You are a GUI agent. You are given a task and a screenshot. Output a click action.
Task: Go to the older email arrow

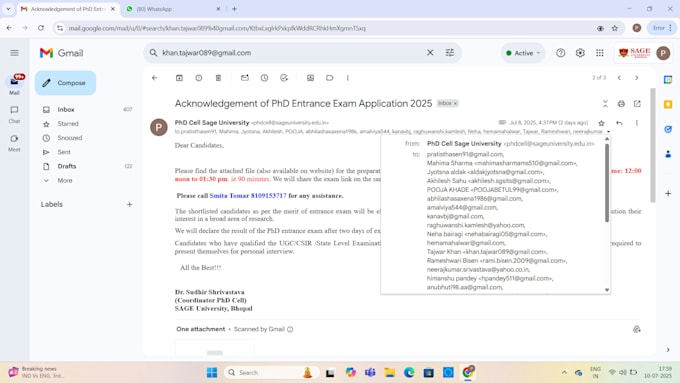tap(637, 78)
